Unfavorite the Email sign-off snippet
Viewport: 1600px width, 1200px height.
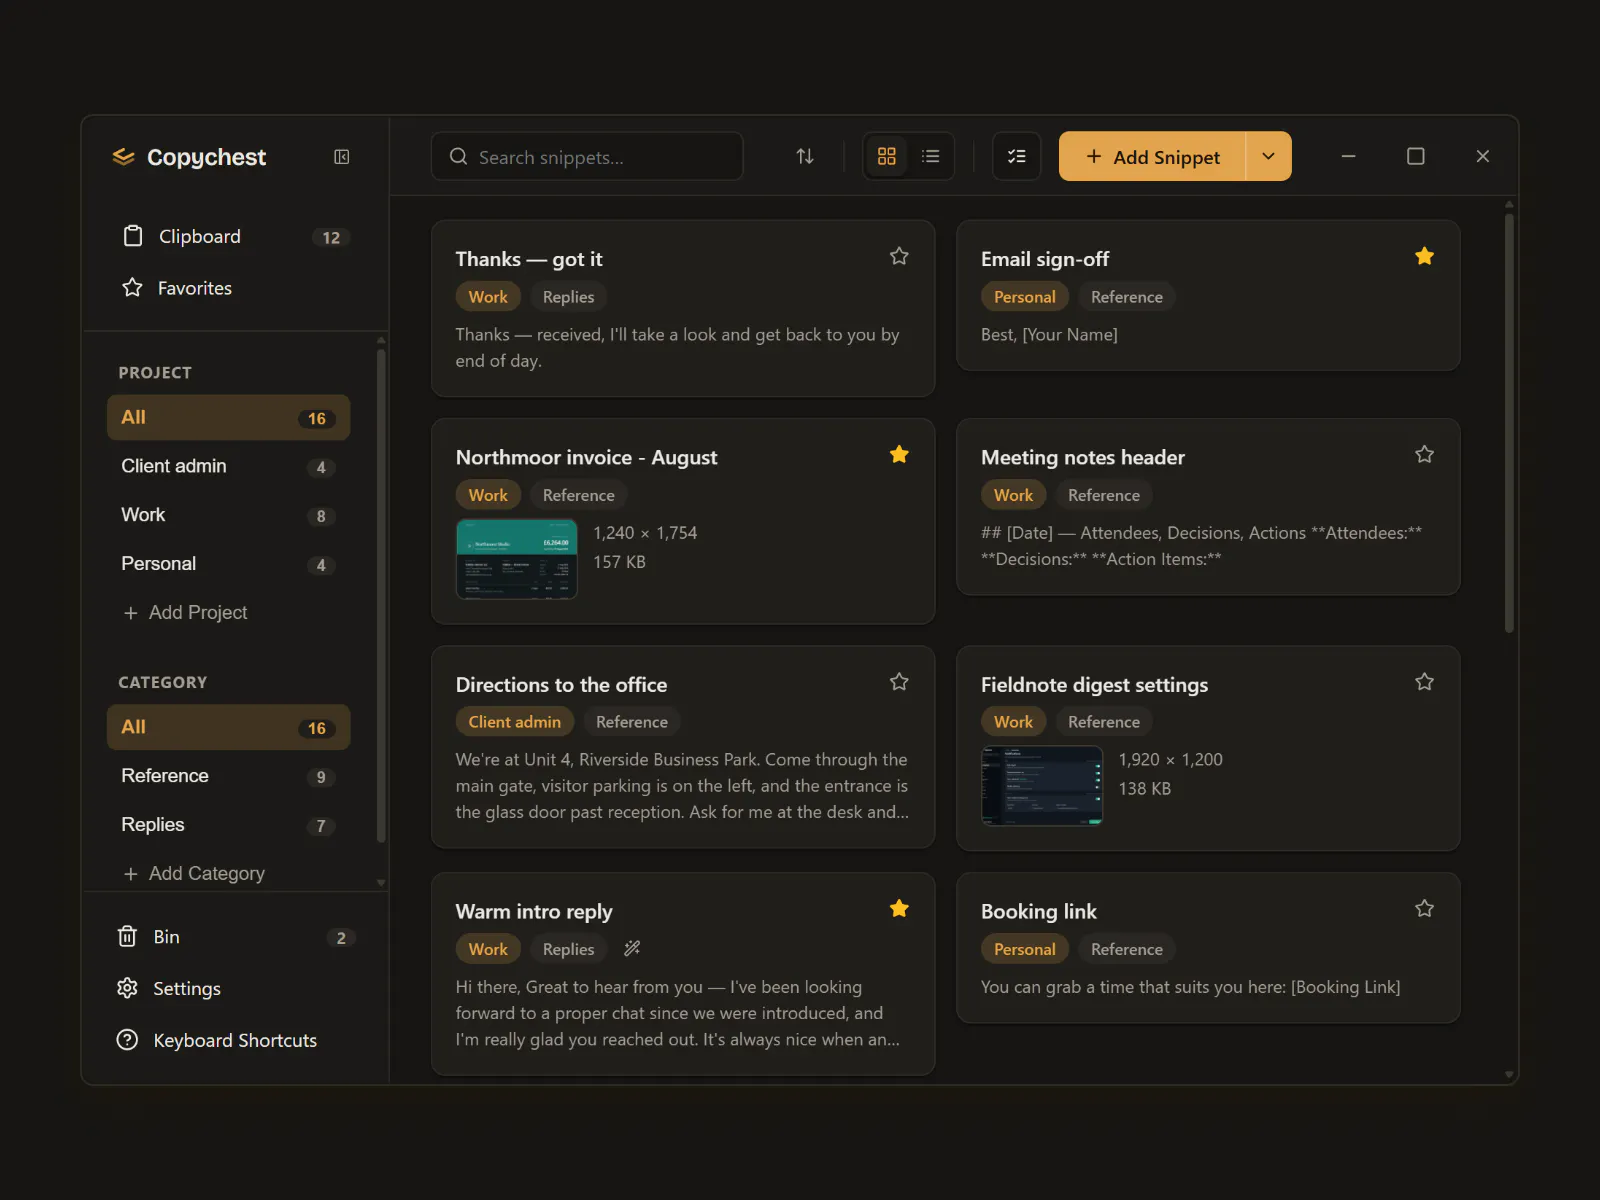(1425, 256)
